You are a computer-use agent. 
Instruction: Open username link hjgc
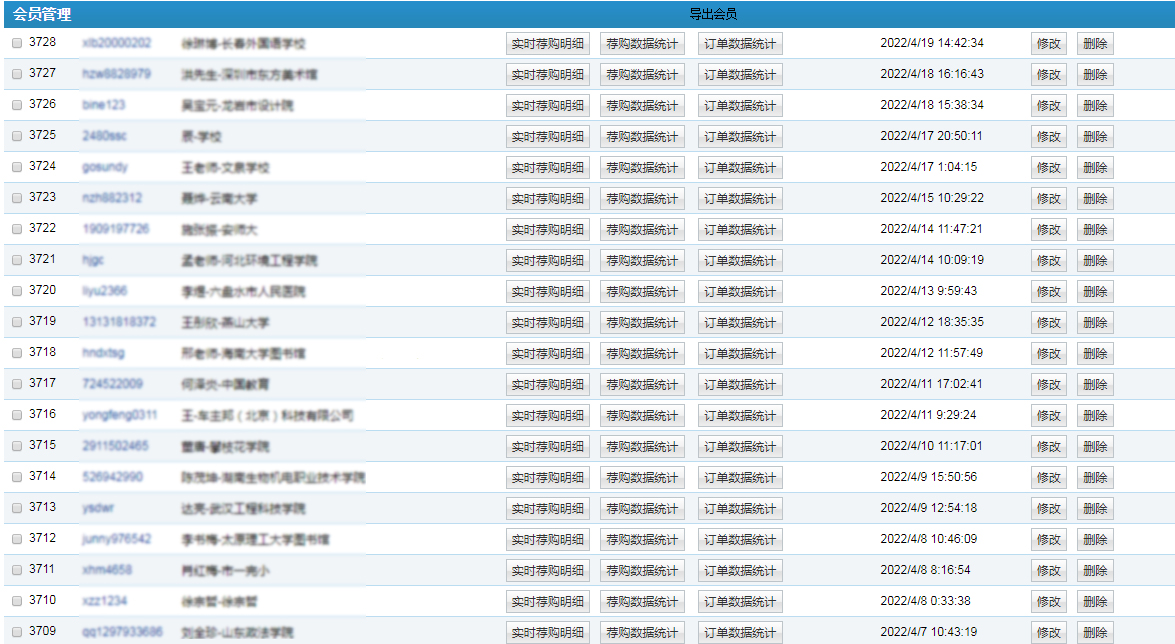93,260
